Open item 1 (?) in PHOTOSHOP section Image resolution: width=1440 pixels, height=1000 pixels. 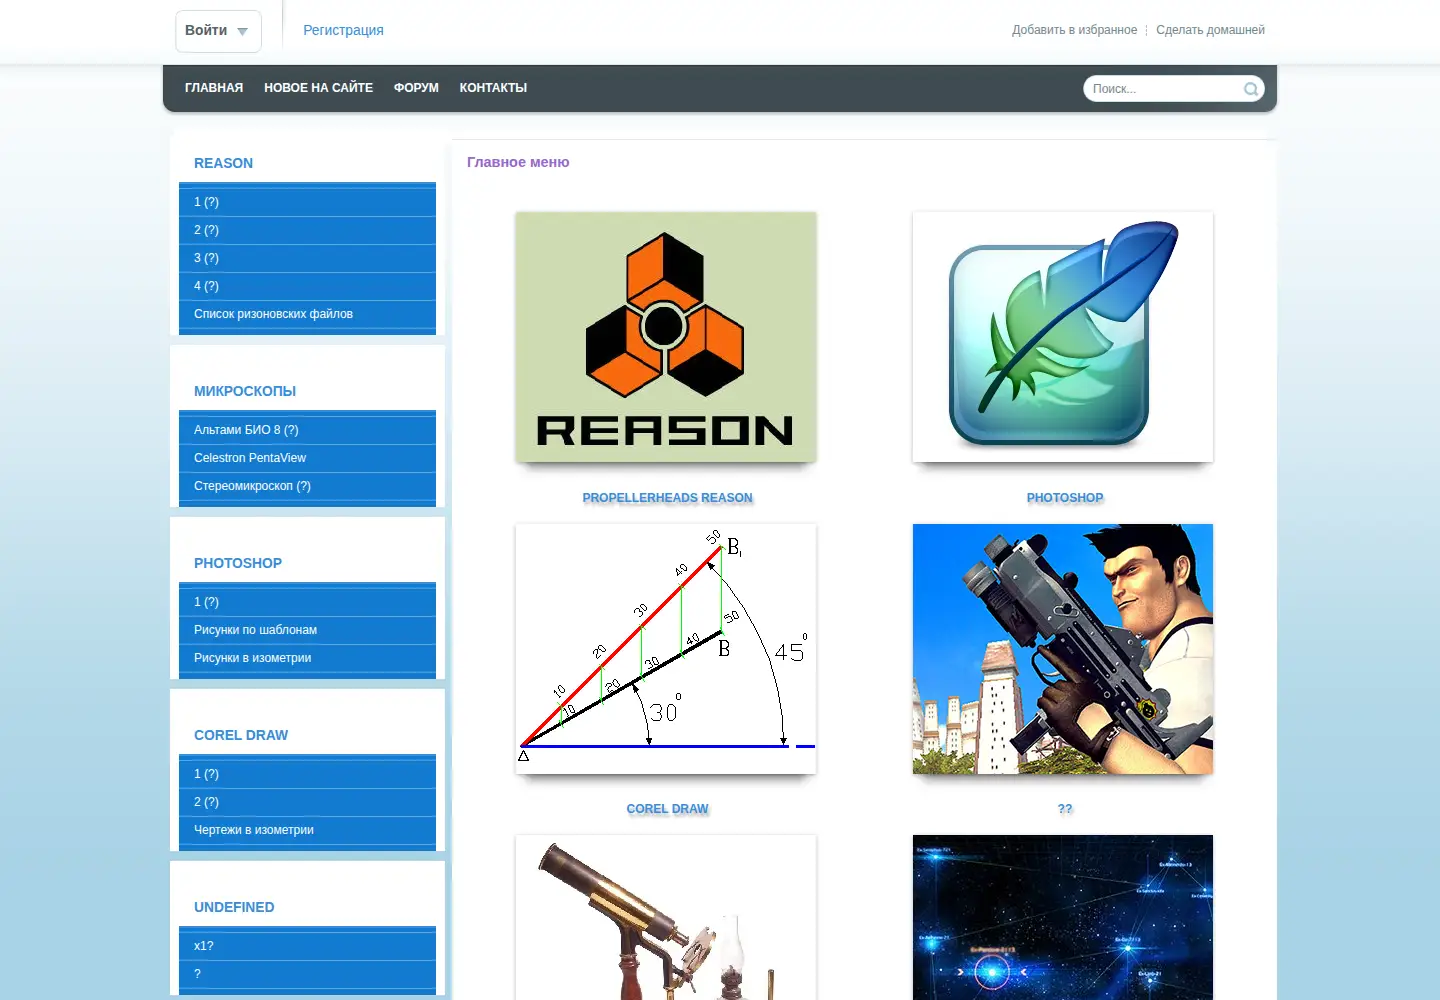tap(307, 602)
